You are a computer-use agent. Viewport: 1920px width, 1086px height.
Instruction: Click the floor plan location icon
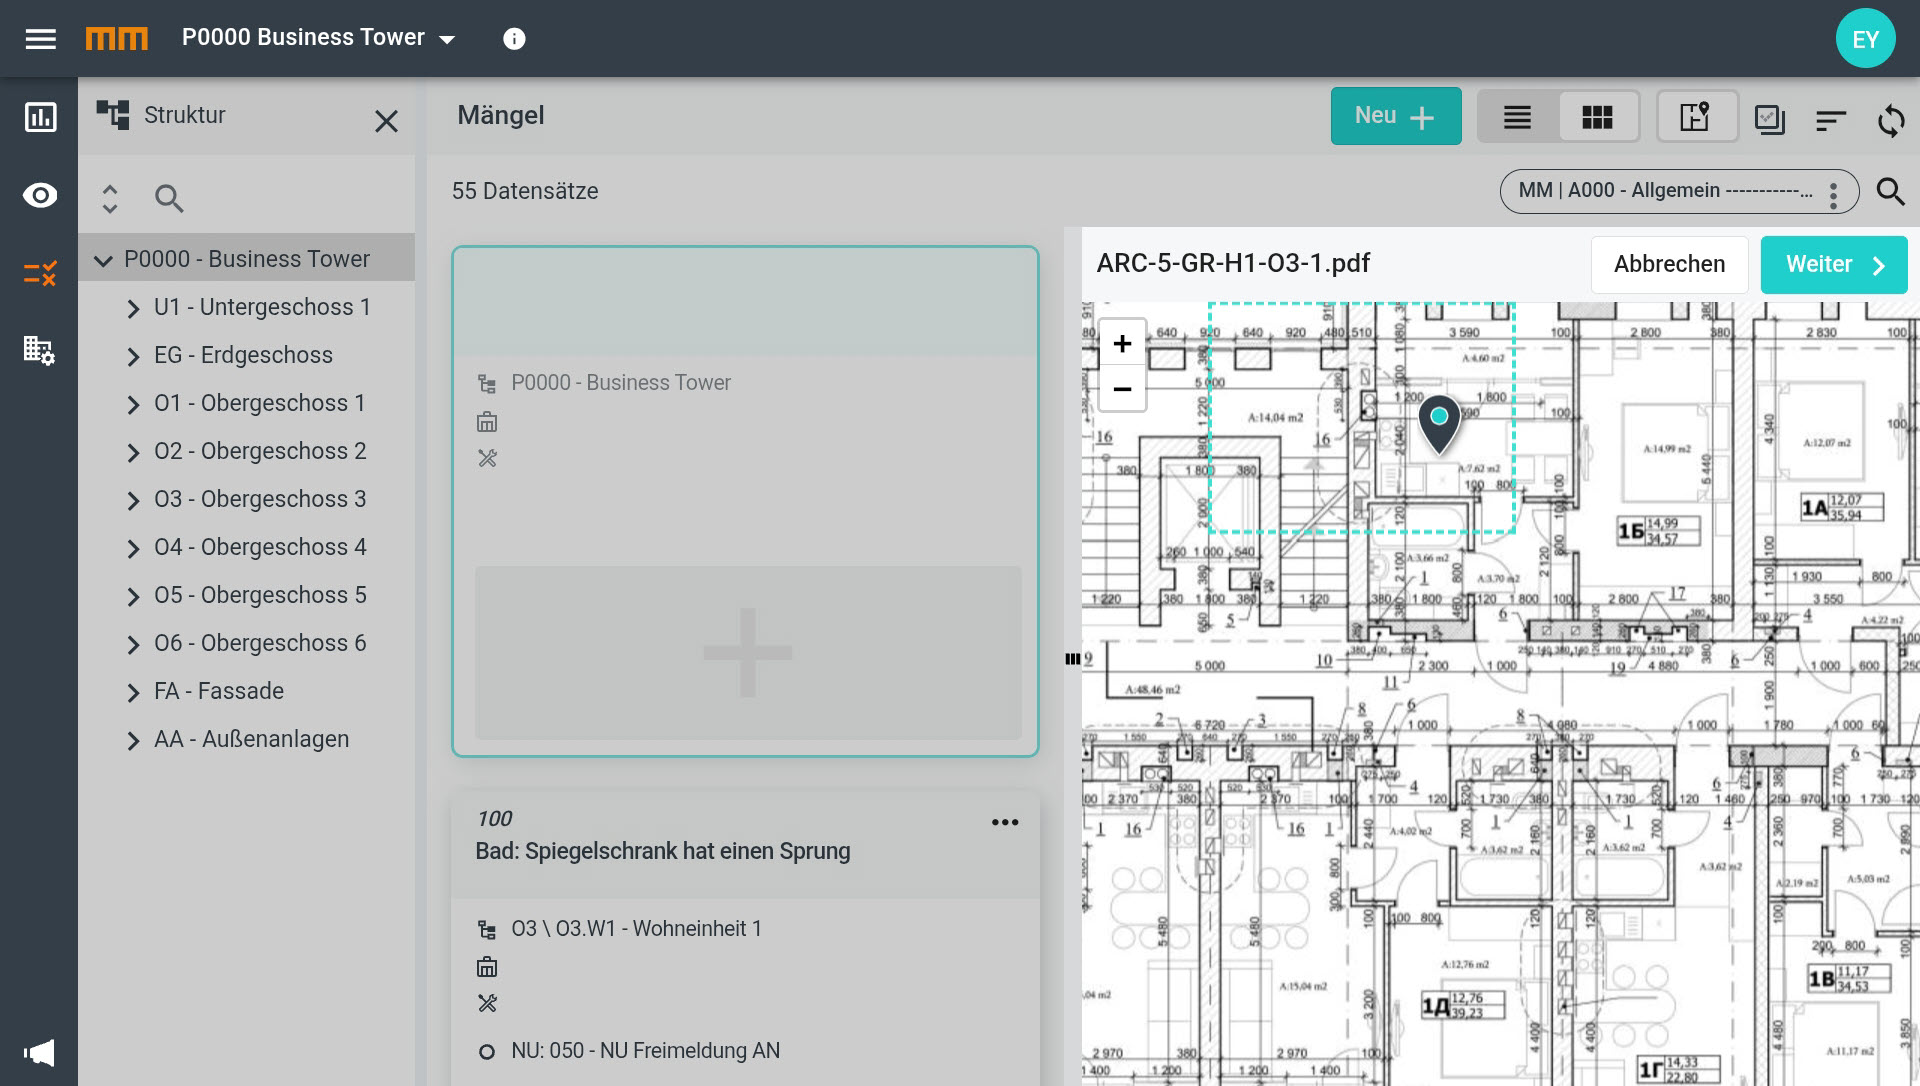tap(1696, 117)
